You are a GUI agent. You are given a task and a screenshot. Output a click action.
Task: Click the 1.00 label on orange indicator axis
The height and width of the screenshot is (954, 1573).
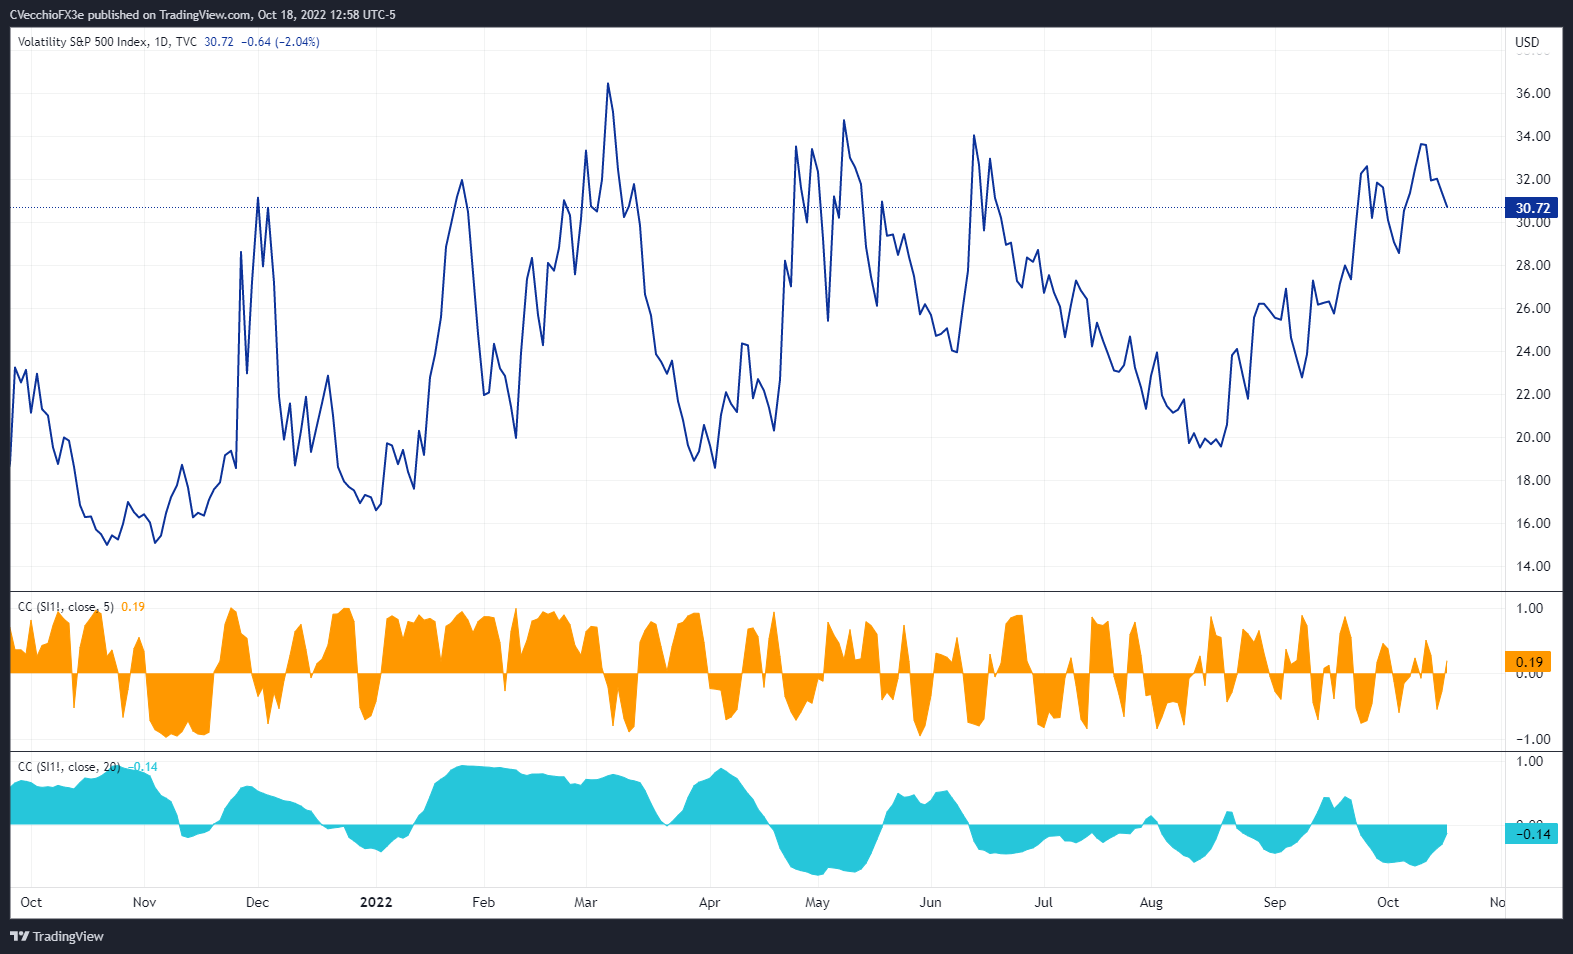pos(1529,608)
